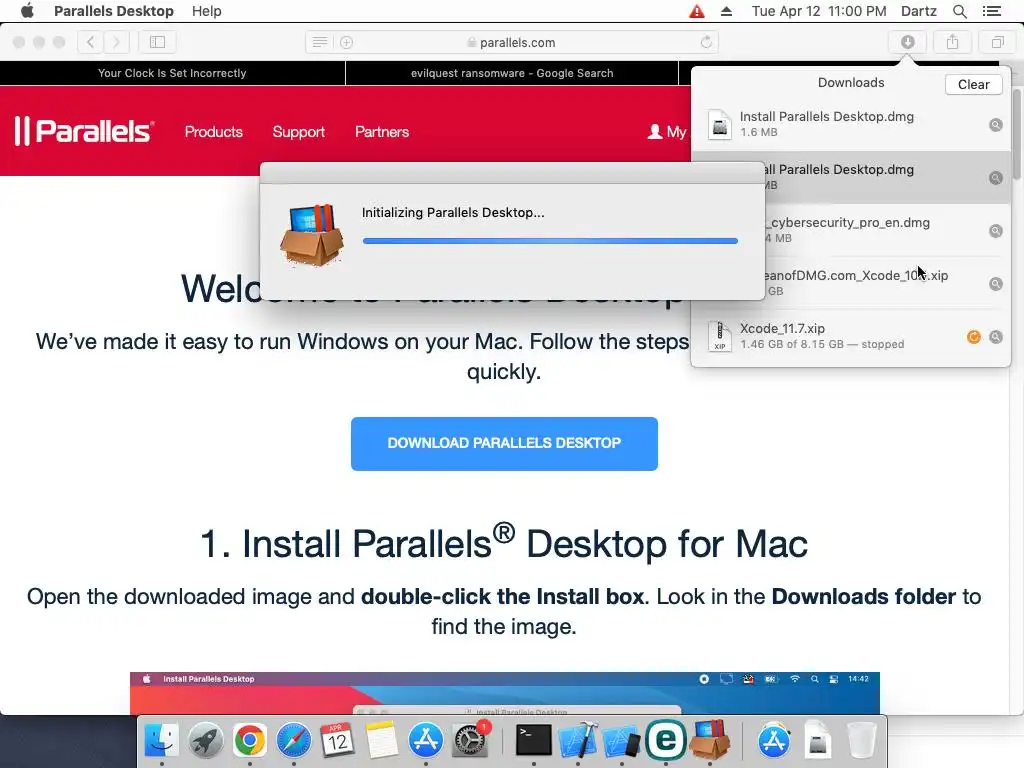The height and width of the screenshot is (768, 1024).
Task: Open the disk image file icon in Dock
Action: pyautogui.click(x=818, y=741)
